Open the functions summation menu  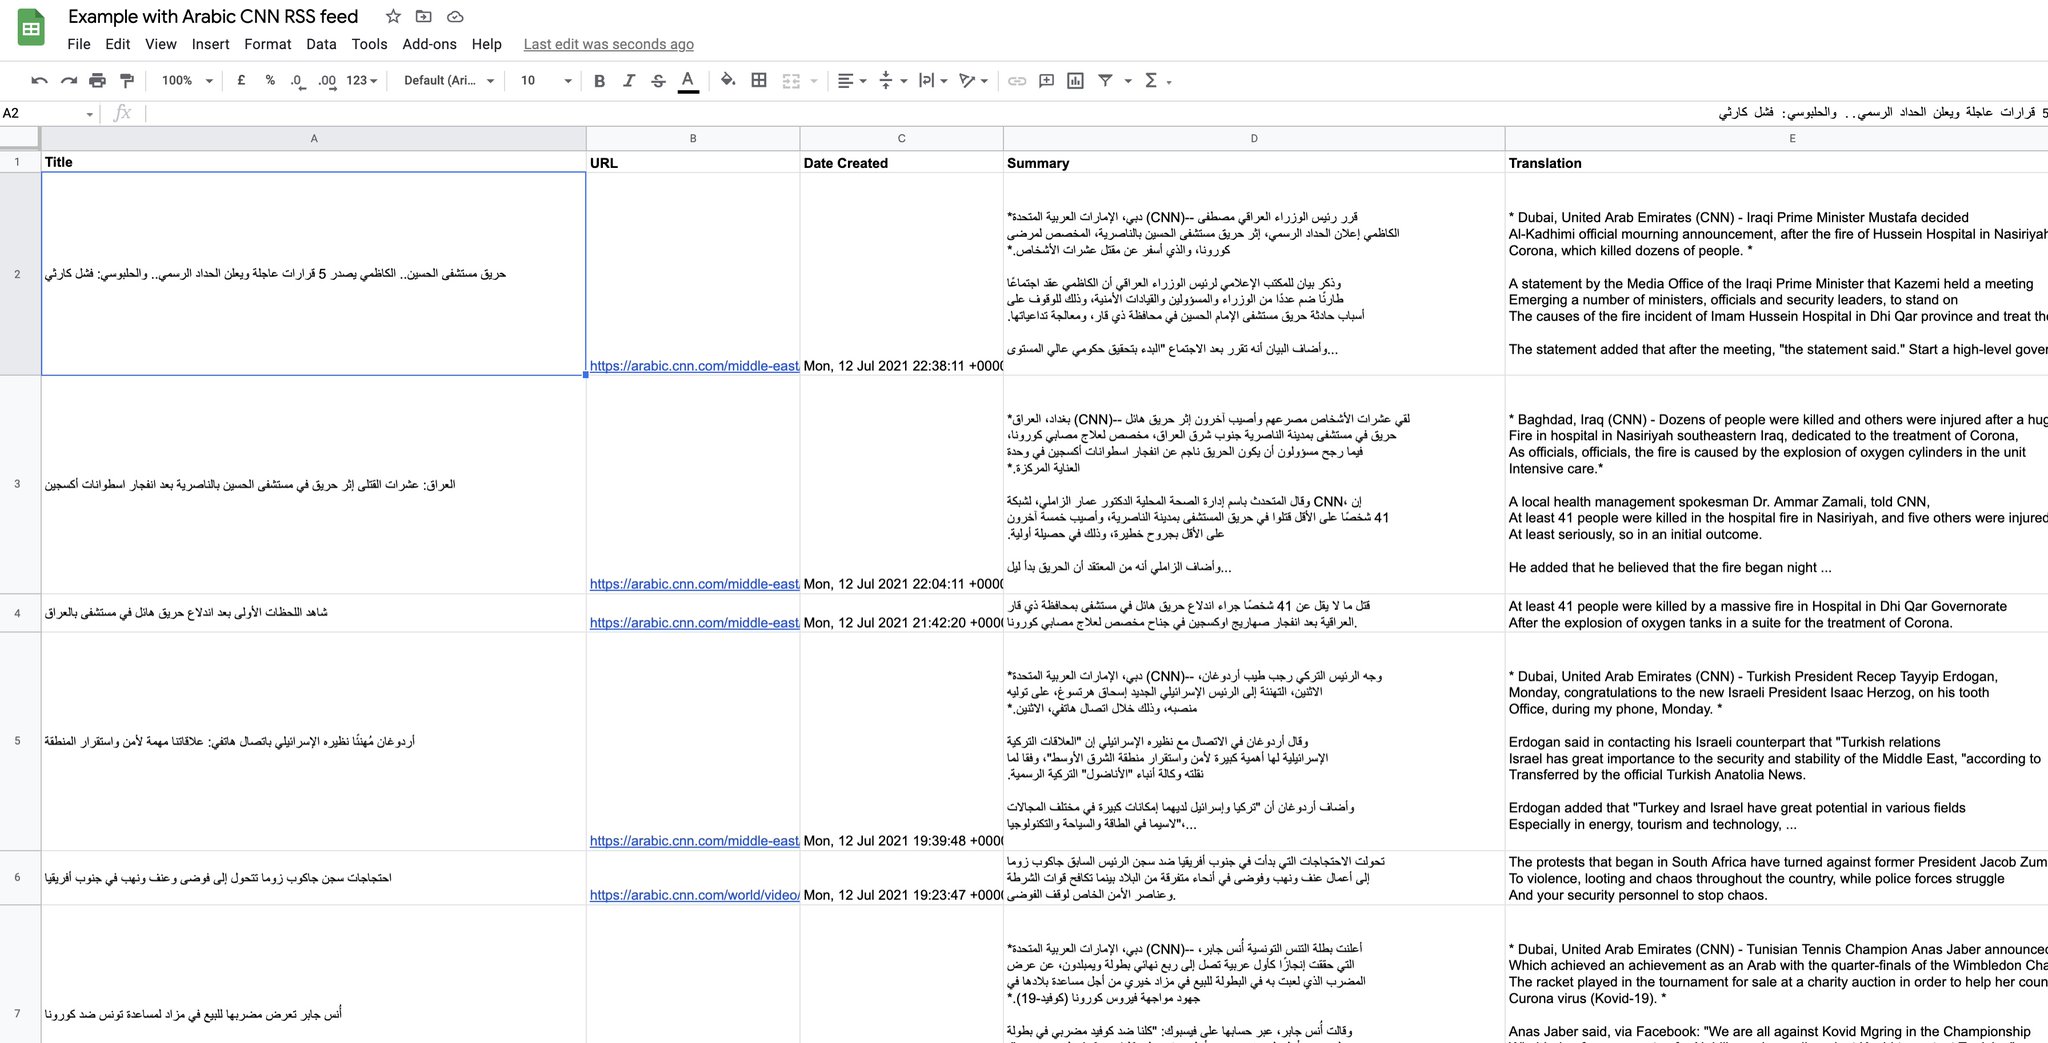pos(1152,80)
